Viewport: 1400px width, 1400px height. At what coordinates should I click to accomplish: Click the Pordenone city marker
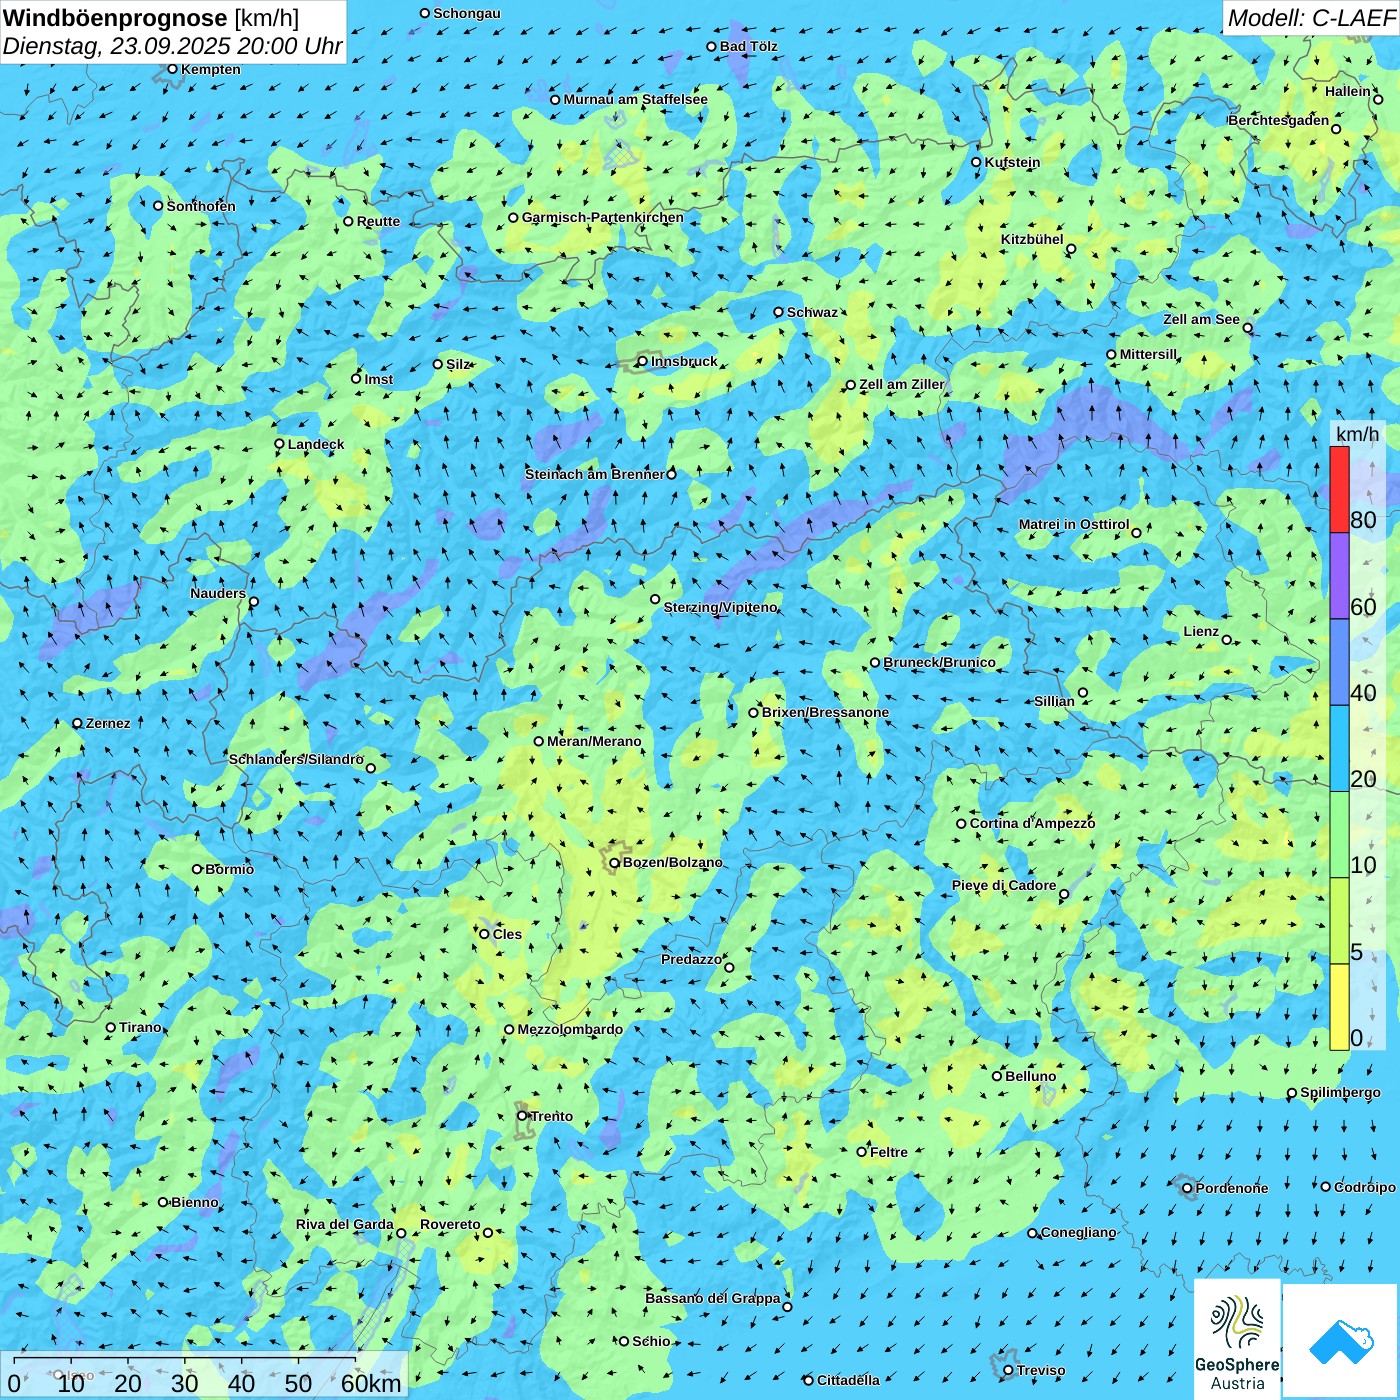point(1187,1188)
